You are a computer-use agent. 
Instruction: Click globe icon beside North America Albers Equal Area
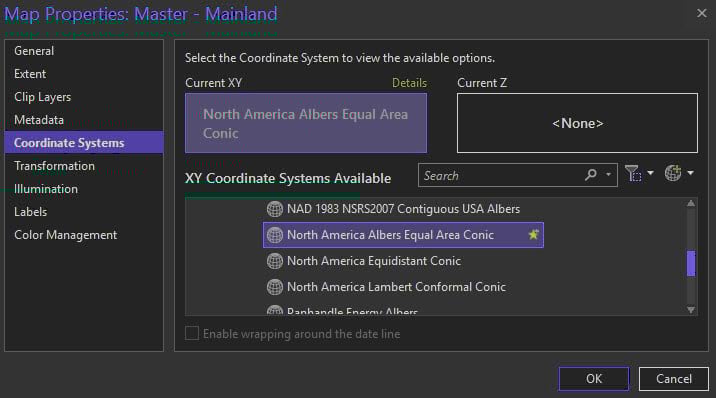pyautogui.click(x=274, y=235)
